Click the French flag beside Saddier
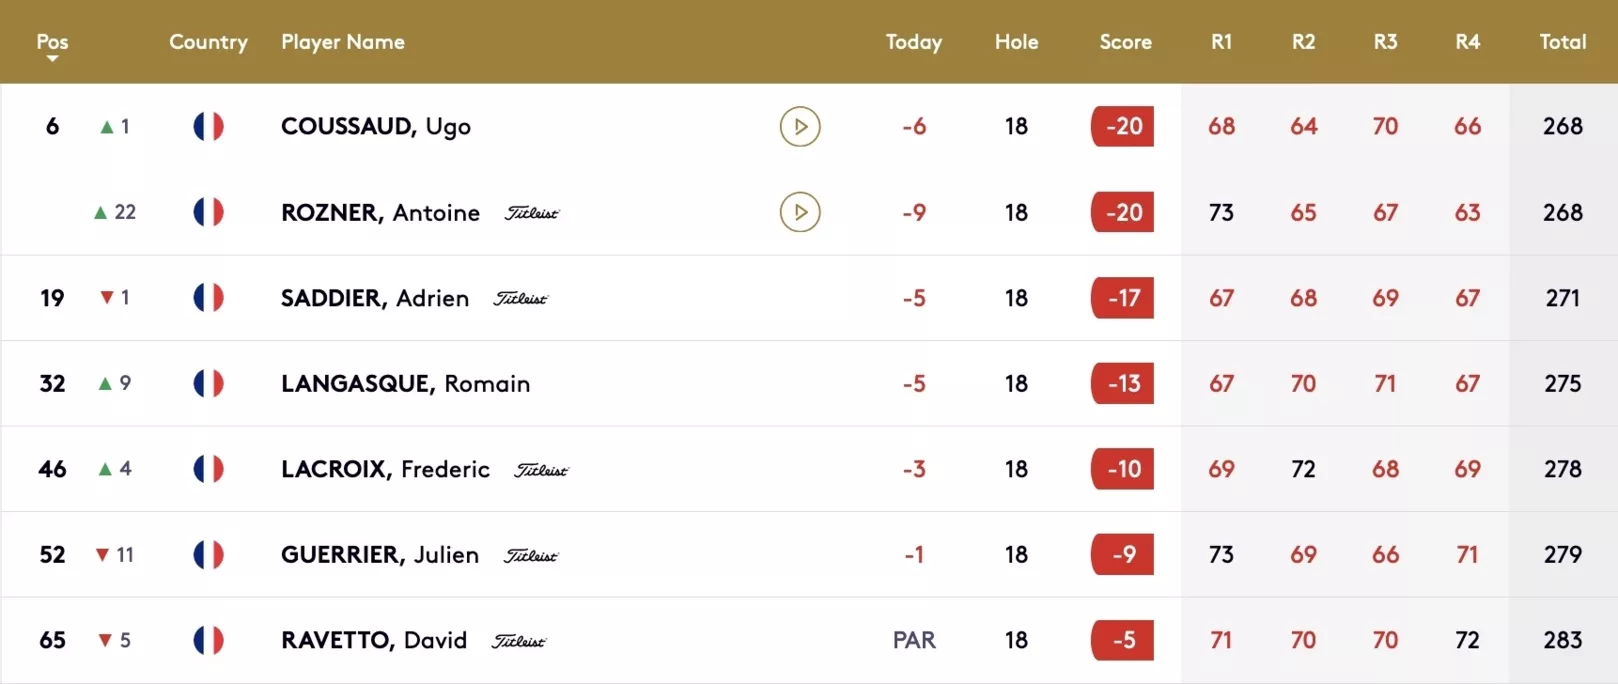 [x=208, y=298]
